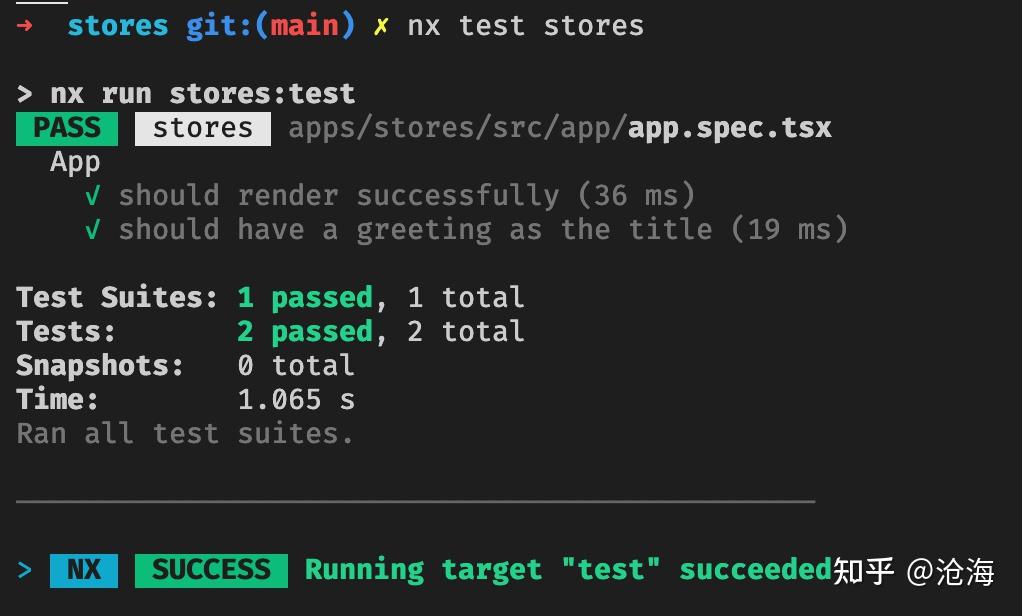This screenshot has width=1022, height=616.
Task: Click "2 passed" in the Tests line
Action: coord(305,332)
